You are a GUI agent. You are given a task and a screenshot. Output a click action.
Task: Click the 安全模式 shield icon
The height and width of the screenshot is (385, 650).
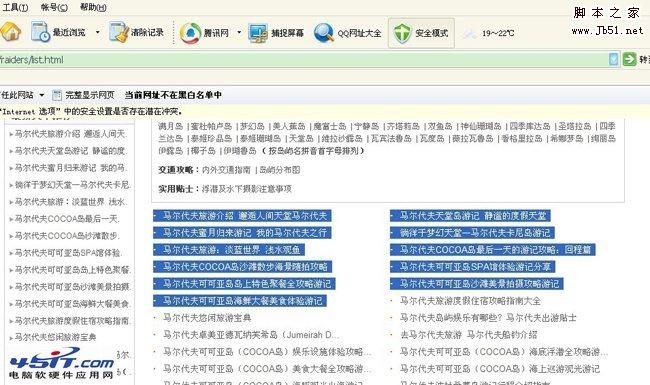click(x=401, y=33)
